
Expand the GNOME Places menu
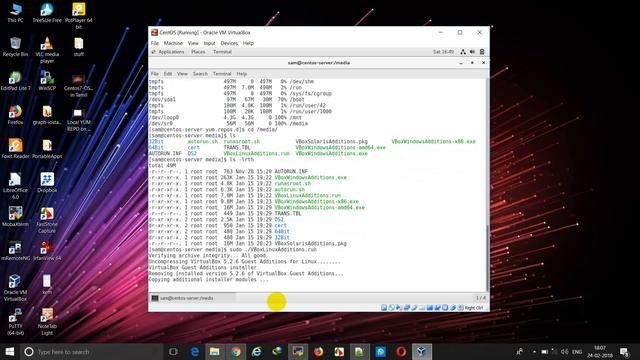(198, 52)
